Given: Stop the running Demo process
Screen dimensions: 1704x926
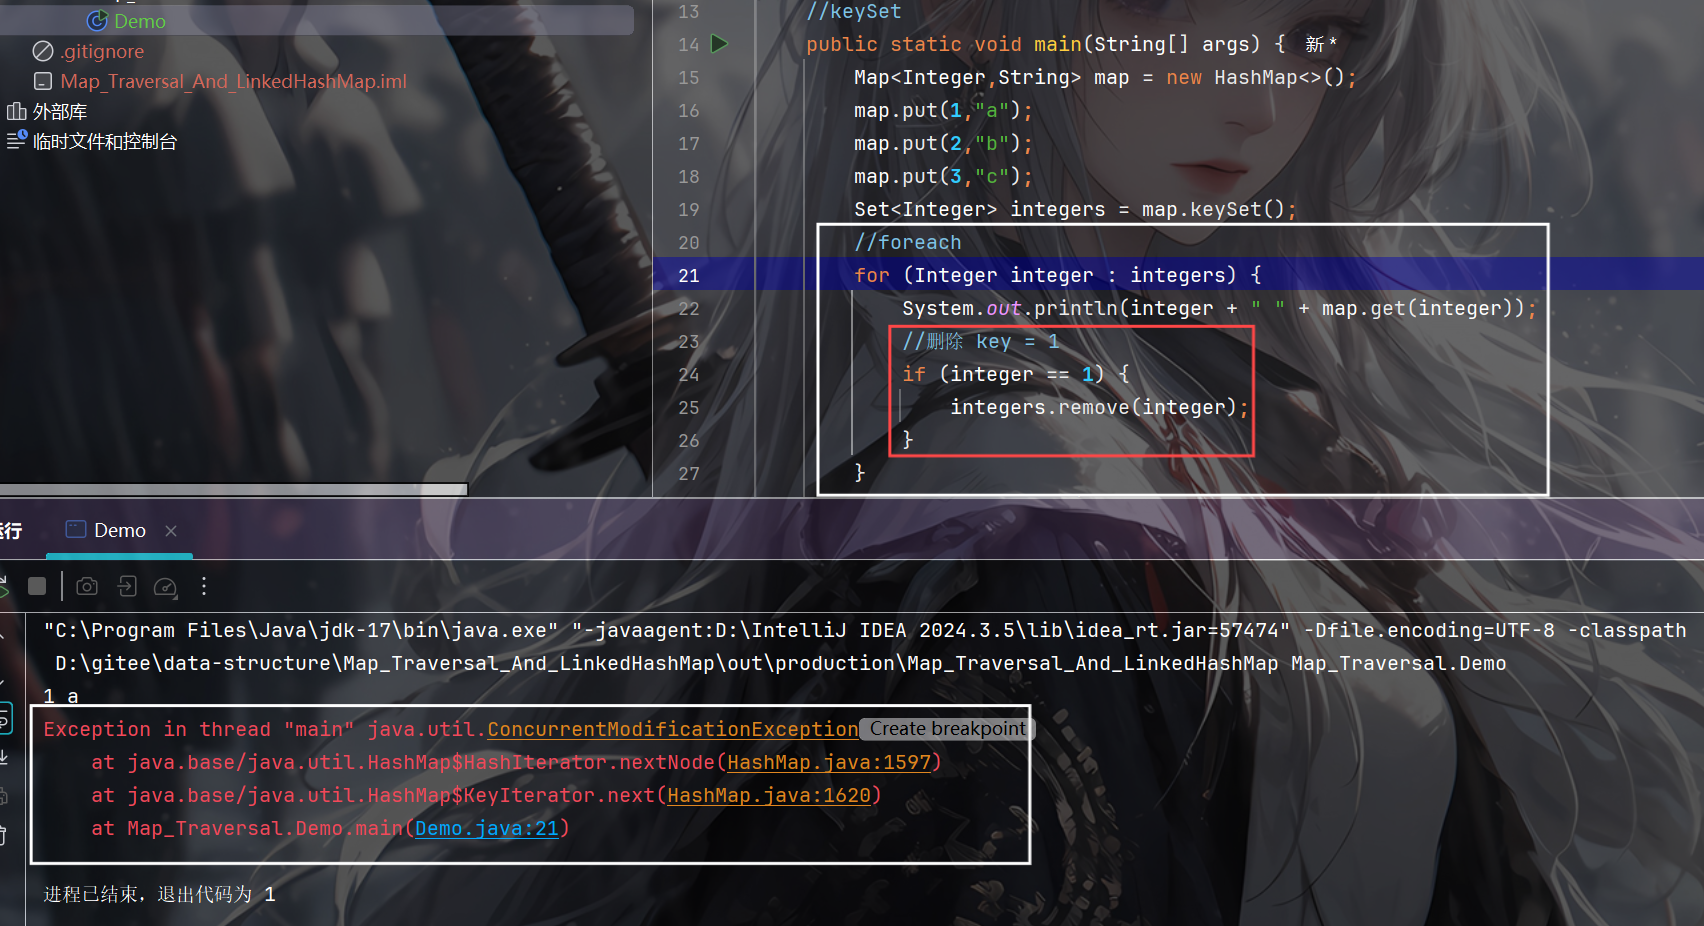Looking at the screenshot, I should [37, 586].
